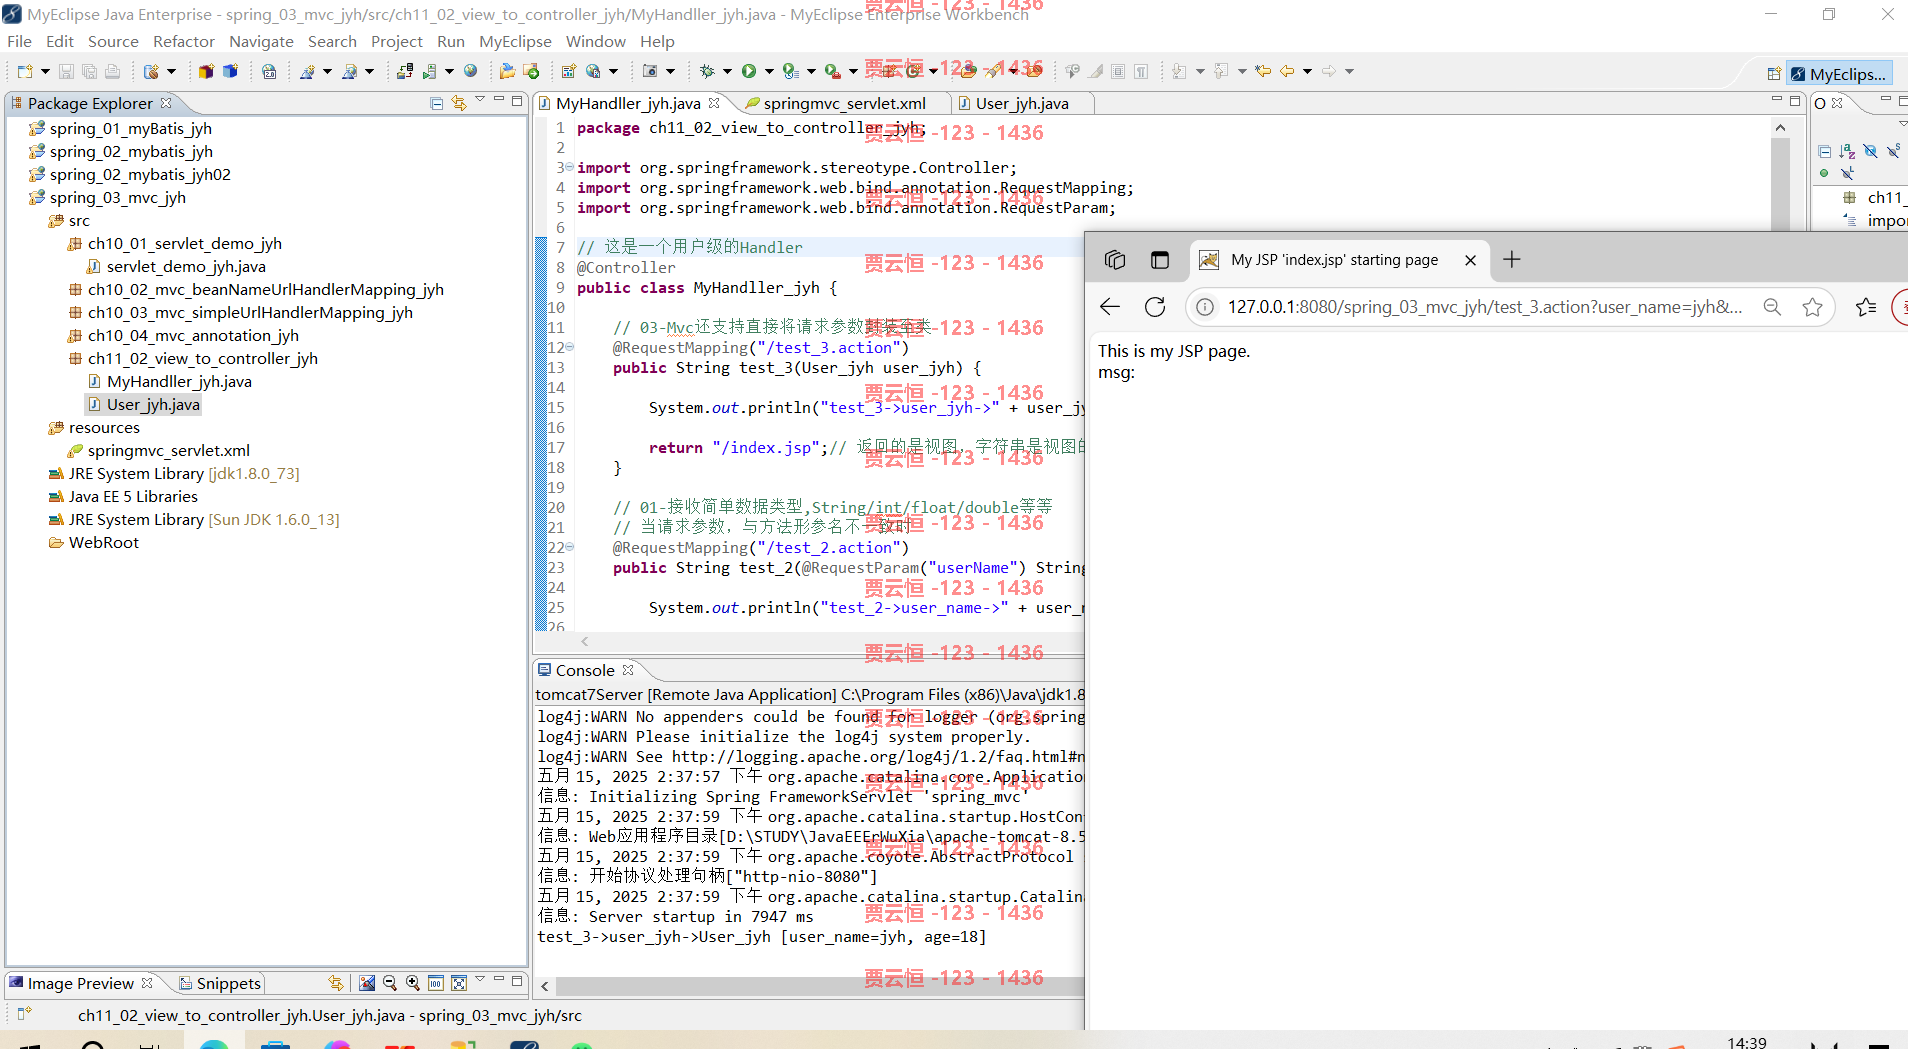
Task: Click the Debug bug icon in toolbar
Action: click(x=707, y=71)
